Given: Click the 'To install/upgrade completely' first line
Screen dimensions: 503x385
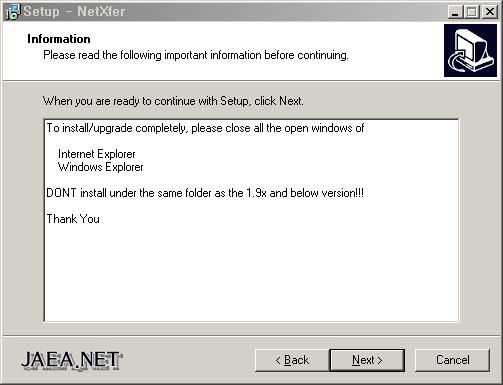Looking at the screenshot, I should 205,128.
